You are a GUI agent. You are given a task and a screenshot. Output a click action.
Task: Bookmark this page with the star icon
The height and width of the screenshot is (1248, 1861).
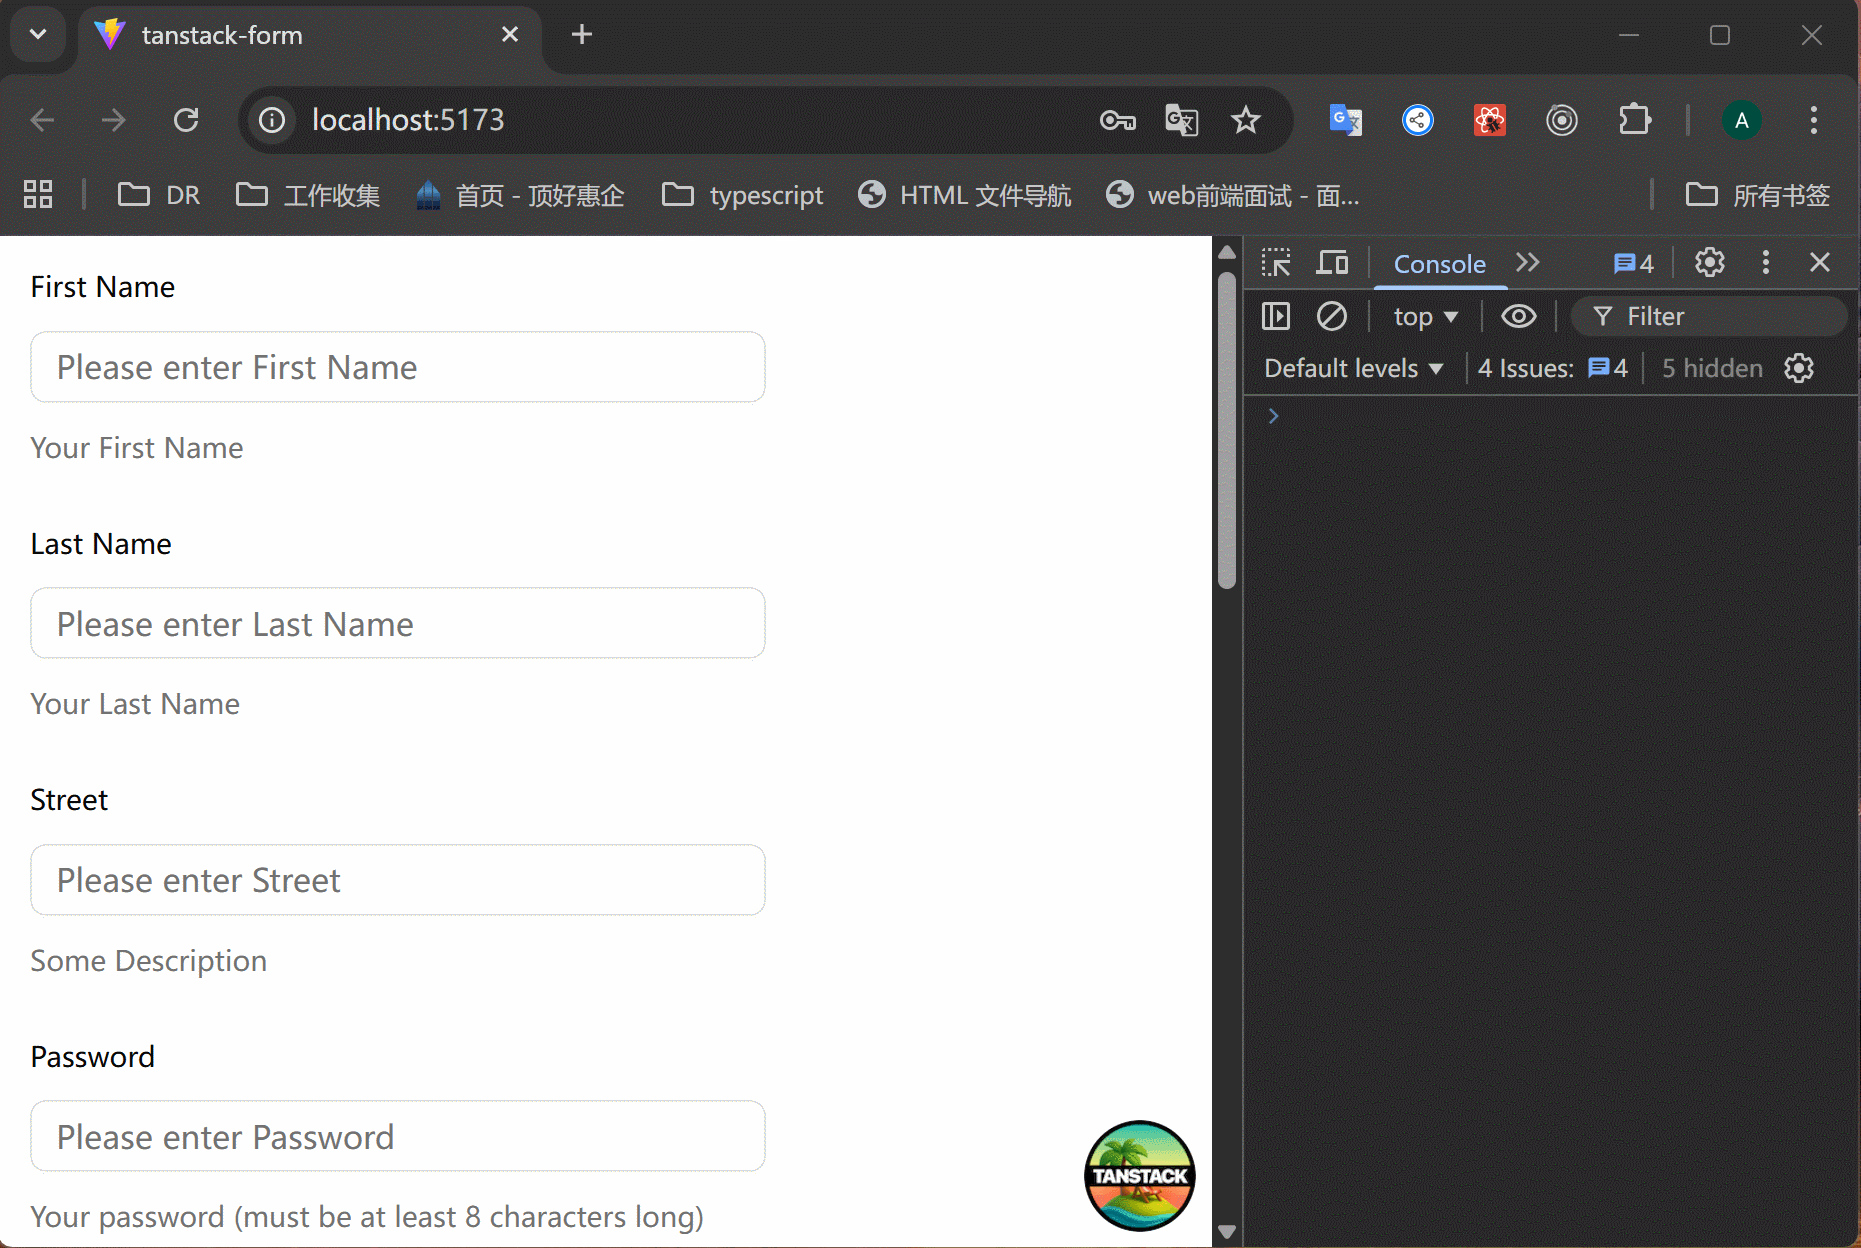click(1245, 121)
